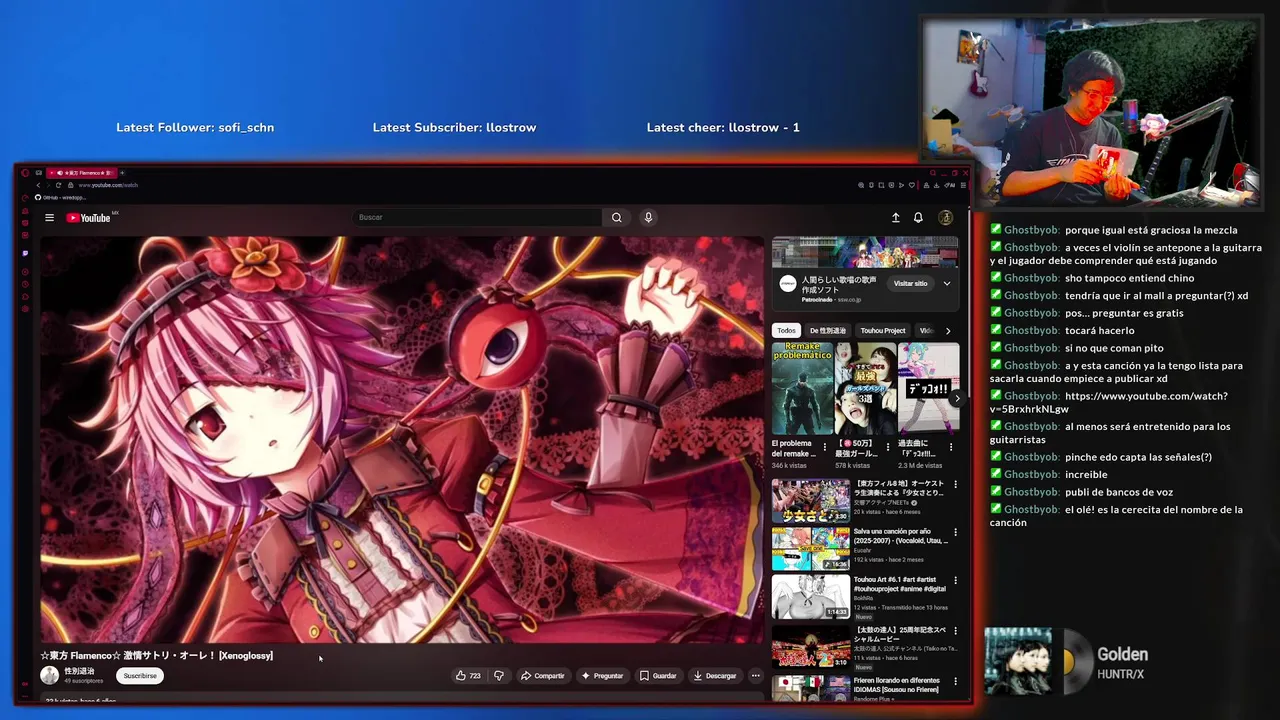The height and width of the screenshot is (720, 1280).
Task: Click the www.youtube.com address bar
Action: point(108,185)
